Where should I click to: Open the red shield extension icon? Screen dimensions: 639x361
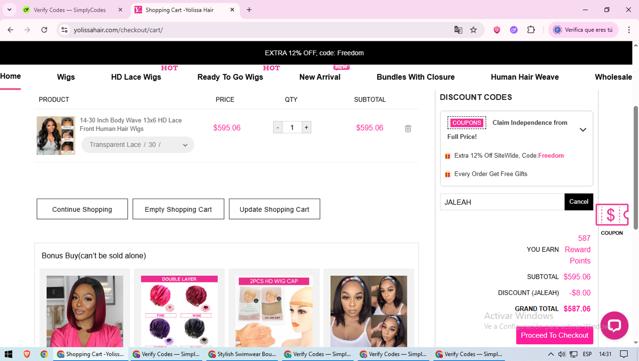coord(496,30)
